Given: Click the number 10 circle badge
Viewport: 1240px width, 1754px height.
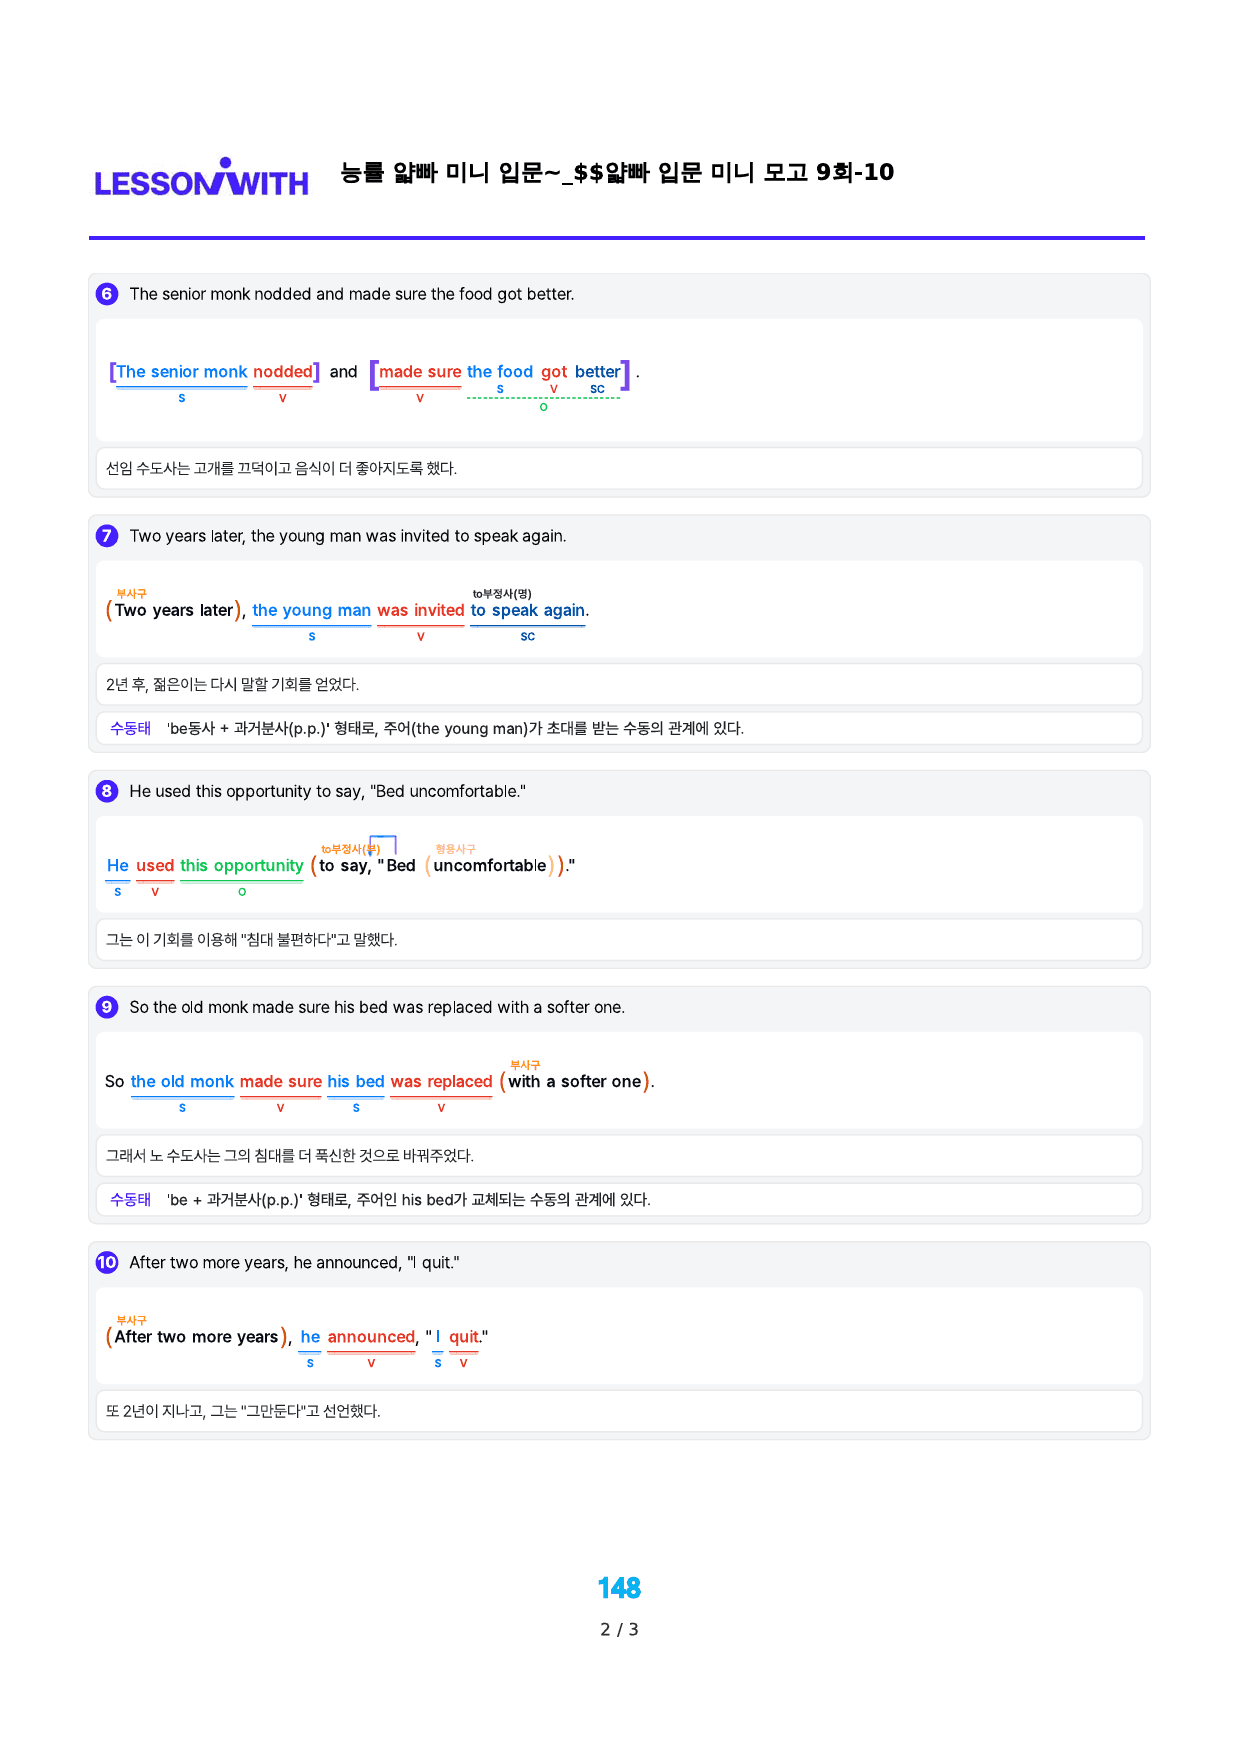Looking at the screenshot, I should click(107, 1262).
